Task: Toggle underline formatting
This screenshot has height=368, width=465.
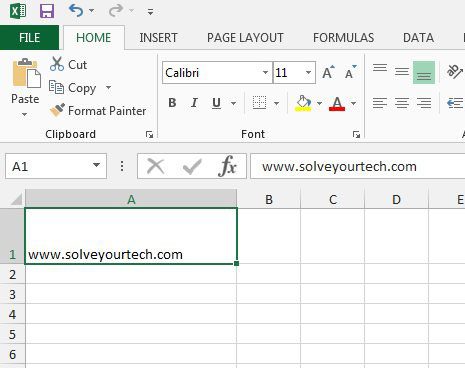Action: (x=216, y=103)
